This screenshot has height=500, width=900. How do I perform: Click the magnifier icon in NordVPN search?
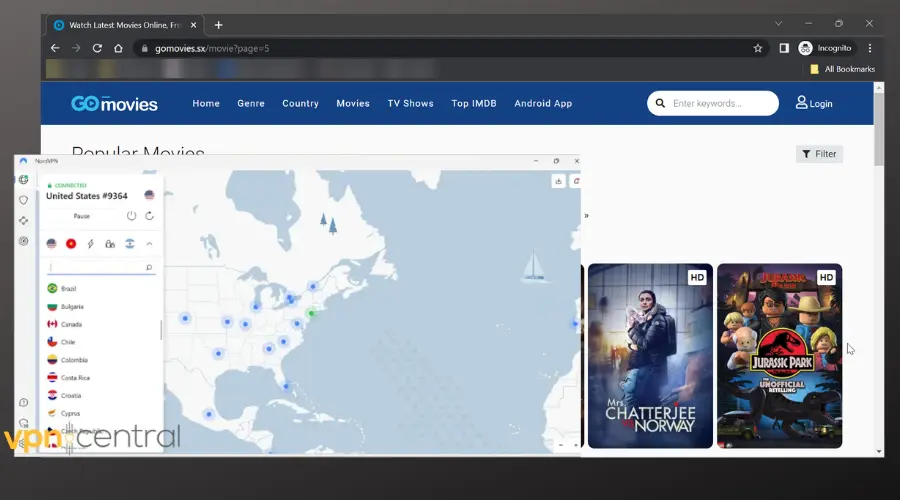(x=149, y=268)
